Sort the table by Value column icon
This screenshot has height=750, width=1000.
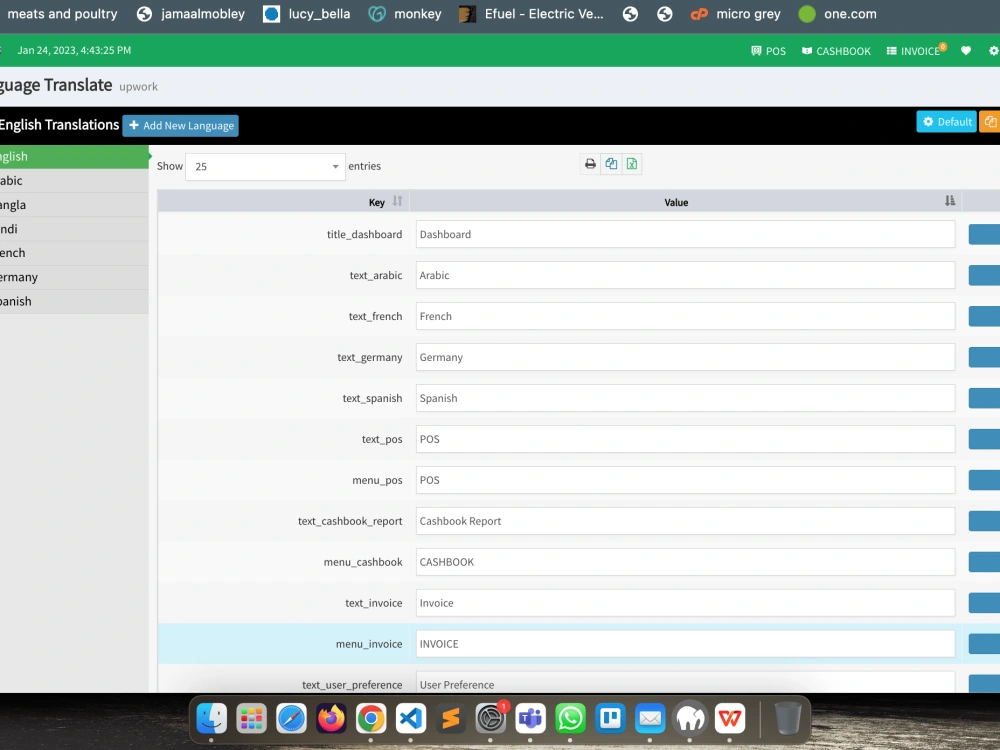pos(950,202)
